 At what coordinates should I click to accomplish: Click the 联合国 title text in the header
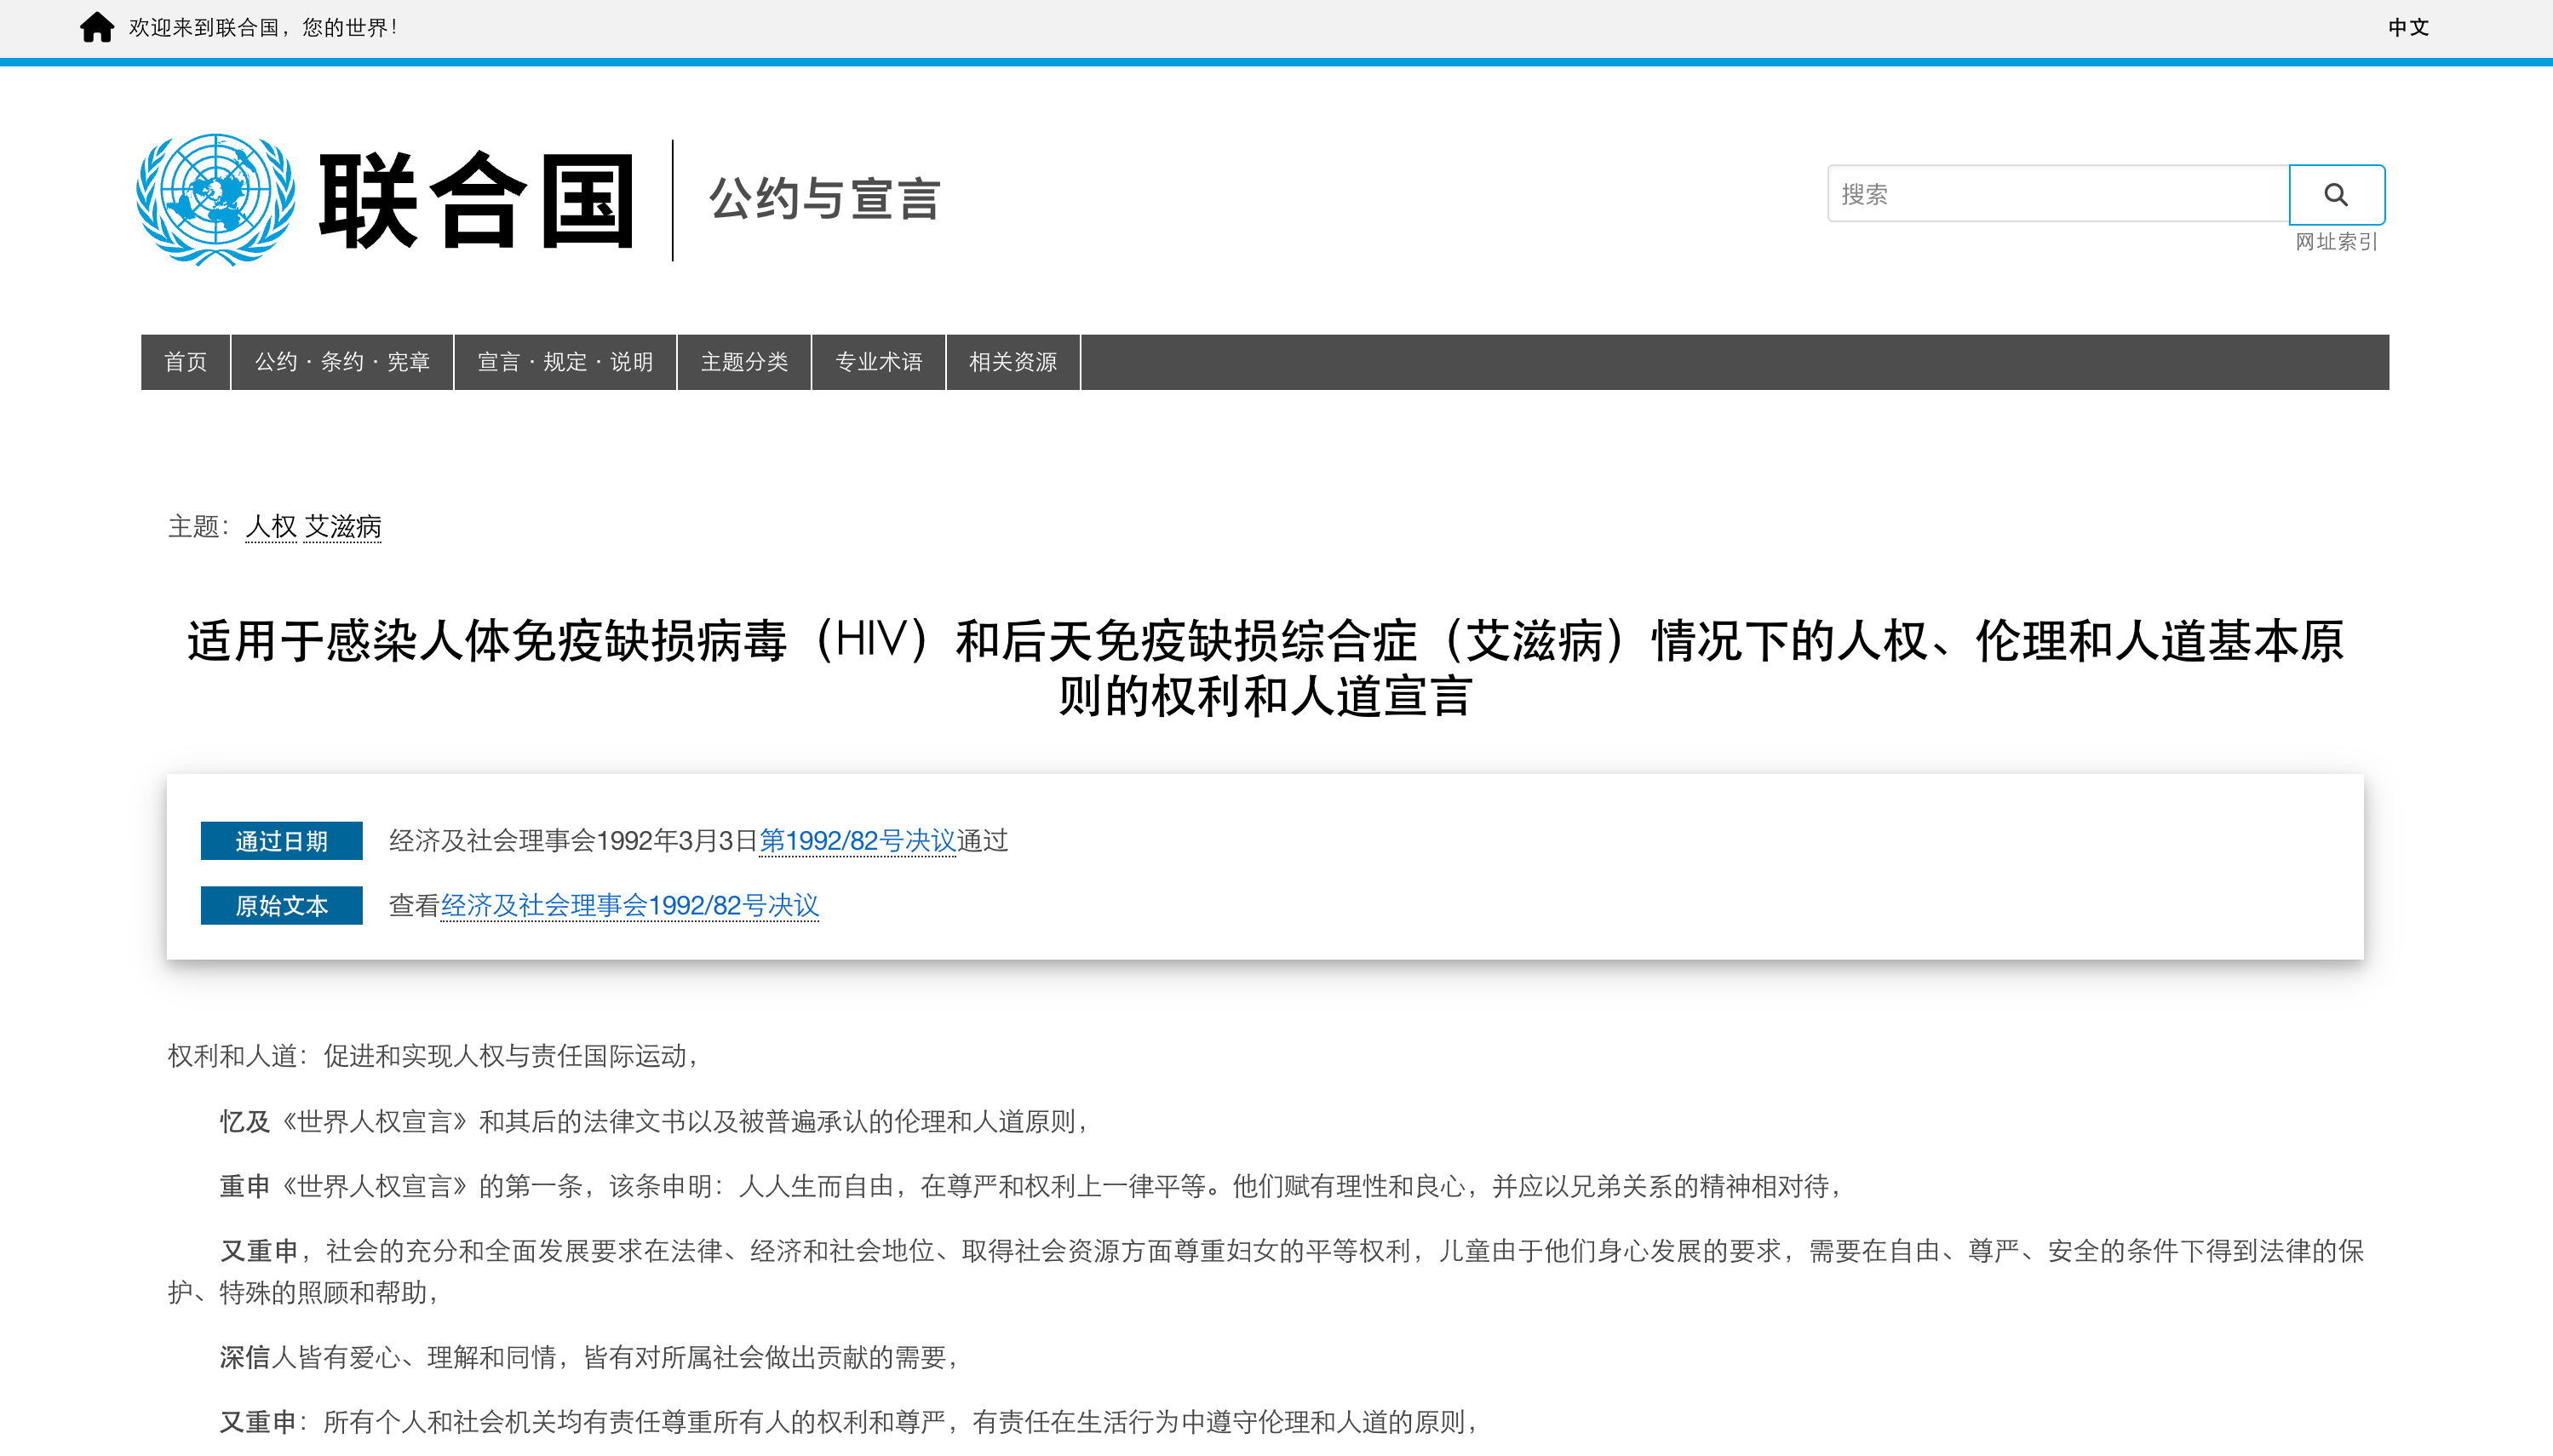tap(477, 200)
